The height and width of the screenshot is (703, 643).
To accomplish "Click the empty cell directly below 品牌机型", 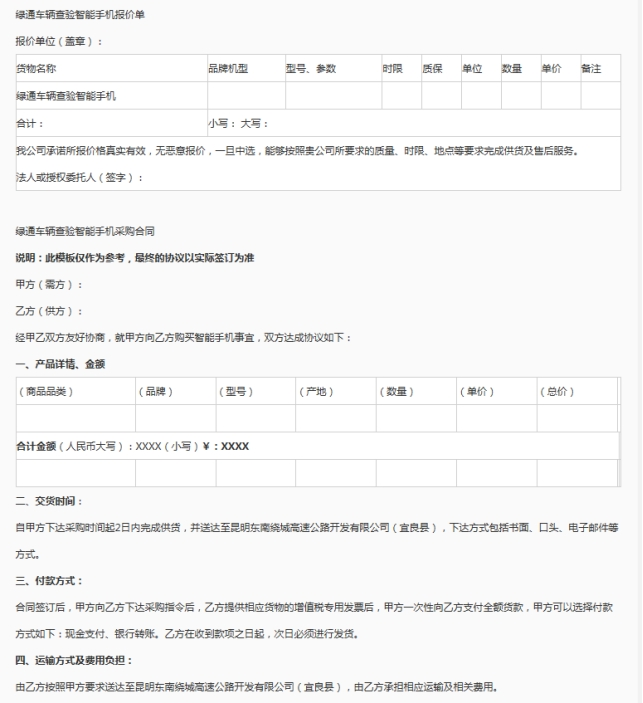I will pyautogui.click(x=241, y=96).
